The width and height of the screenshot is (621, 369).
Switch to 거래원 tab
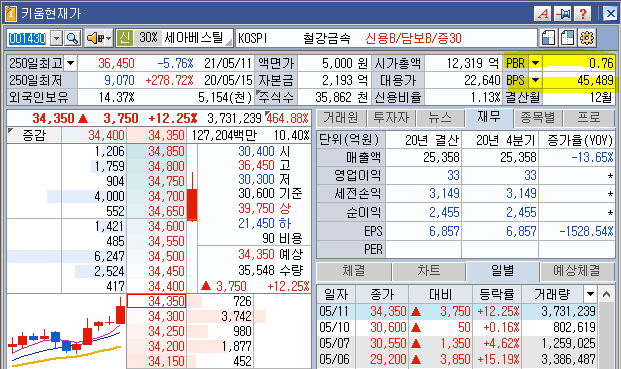coord(341,117)
